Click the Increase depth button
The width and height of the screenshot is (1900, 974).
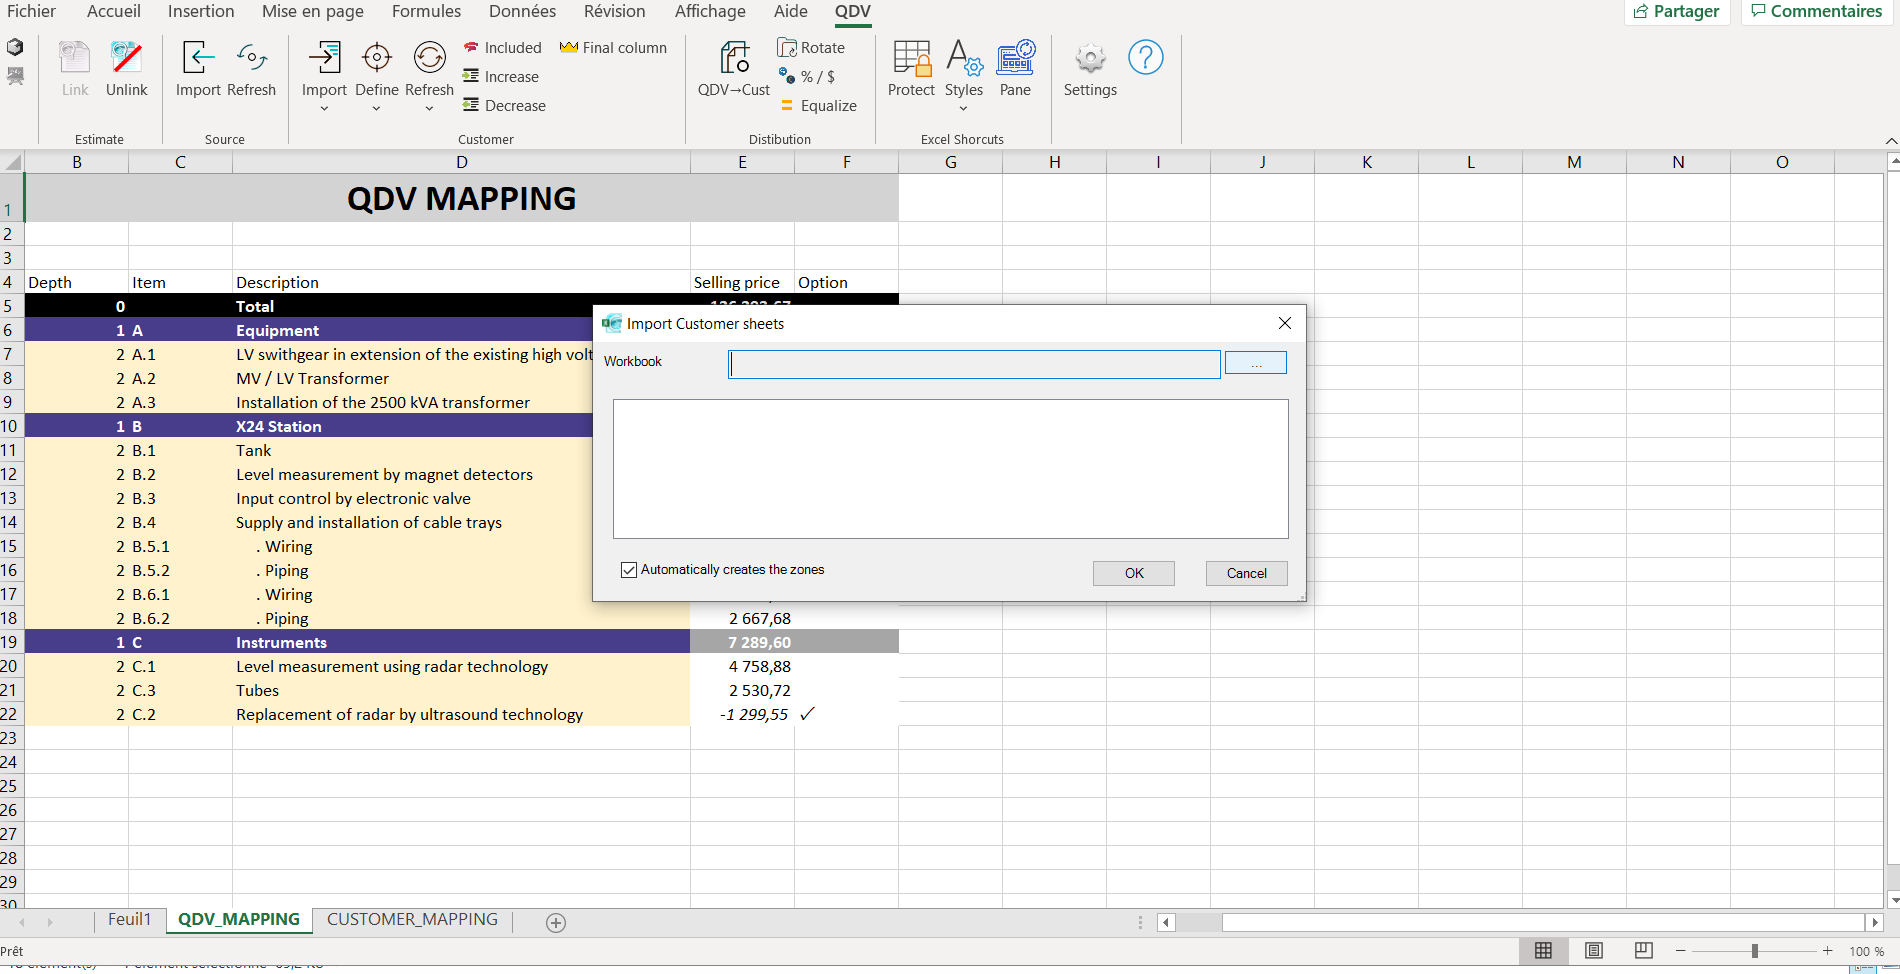[x=501, y=76]
